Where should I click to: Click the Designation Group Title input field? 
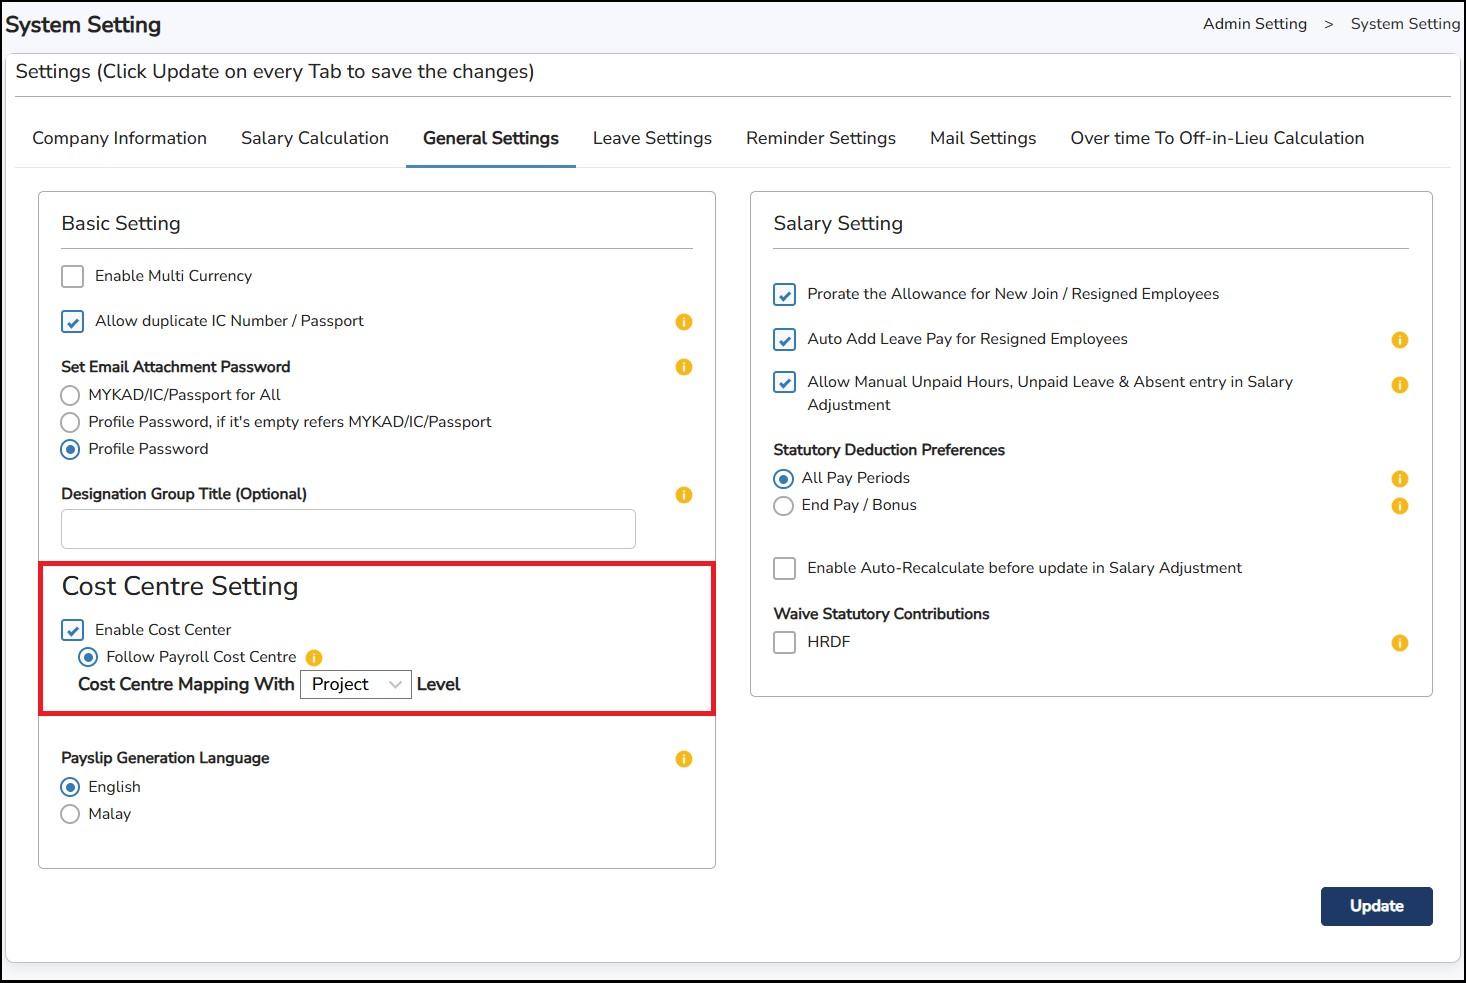(x=348, y=529)
